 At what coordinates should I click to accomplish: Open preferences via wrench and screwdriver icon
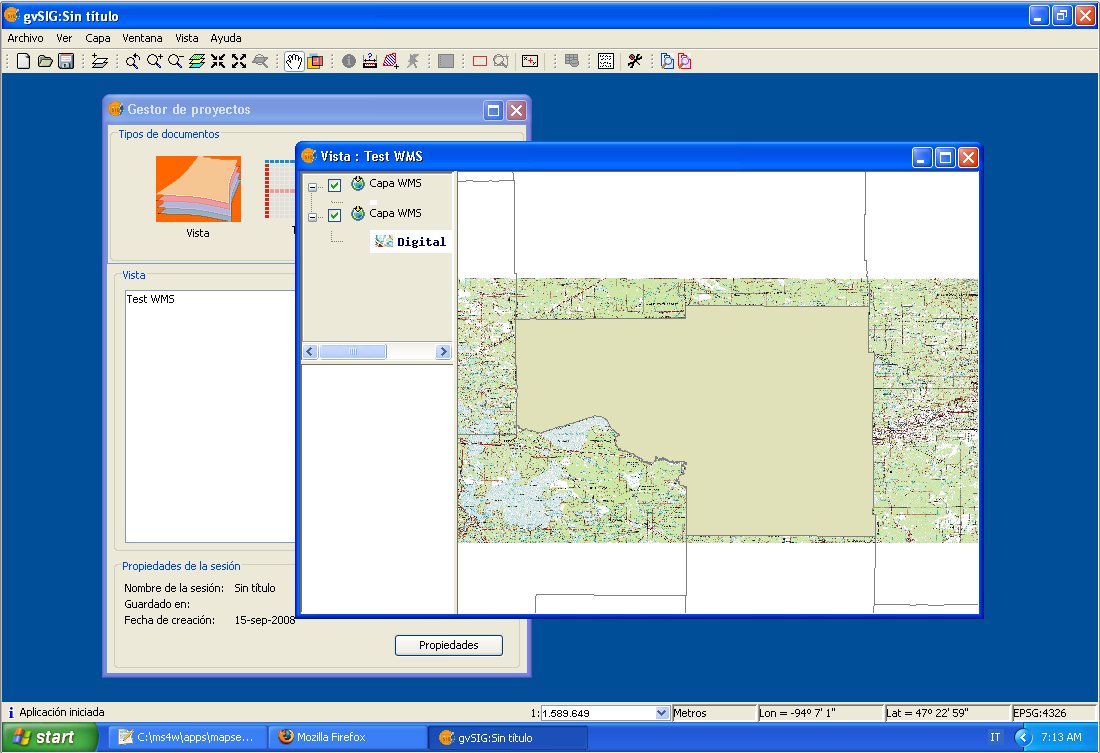(634, 61)
